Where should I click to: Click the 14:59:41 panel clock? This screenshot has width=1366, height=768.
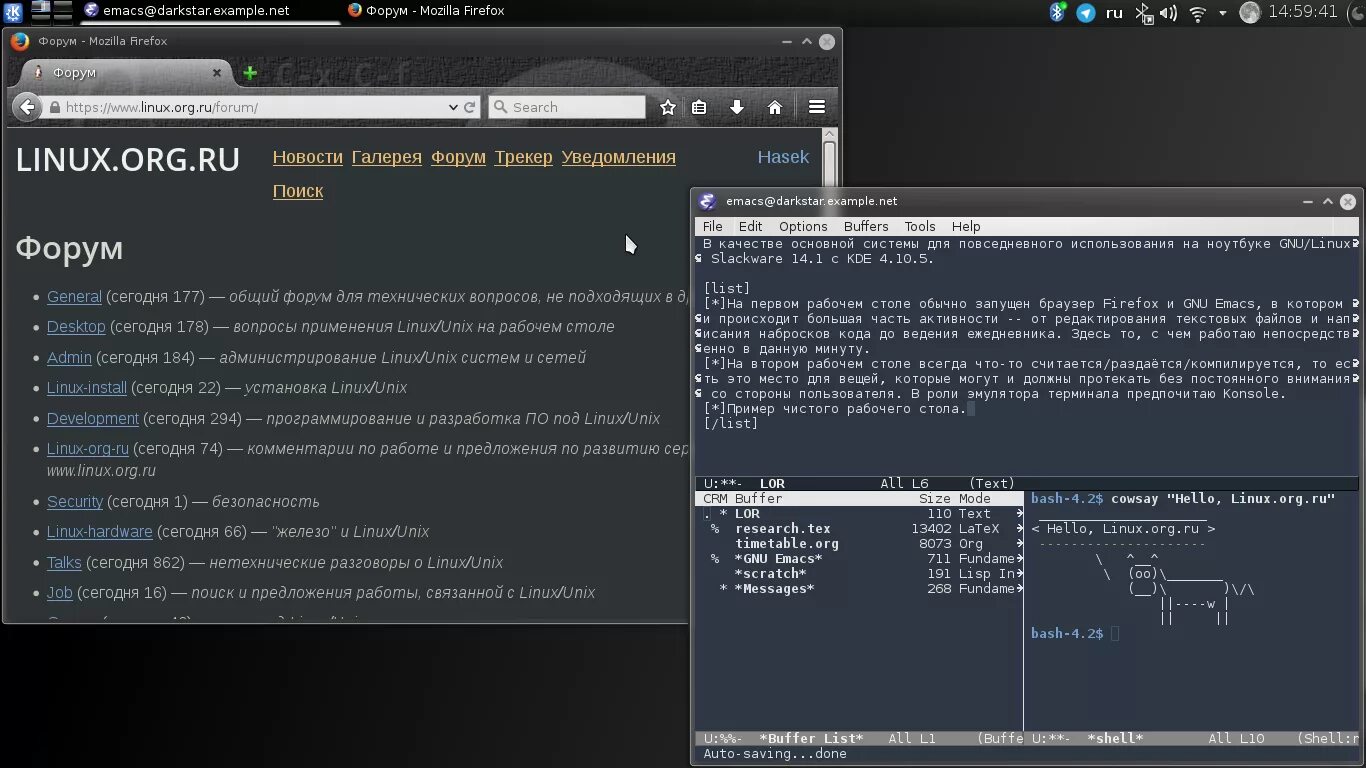click(x=1302, y=12)
